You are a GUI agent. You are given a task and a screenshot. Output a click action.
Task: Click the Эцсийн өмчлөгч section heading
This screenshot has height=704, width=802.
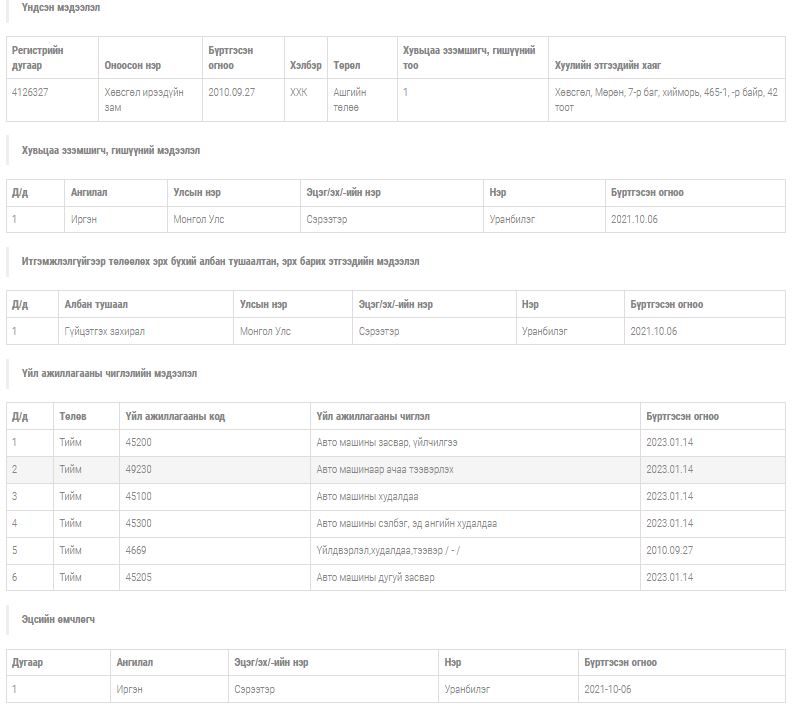pyautogui.click(x=58, y=619)
